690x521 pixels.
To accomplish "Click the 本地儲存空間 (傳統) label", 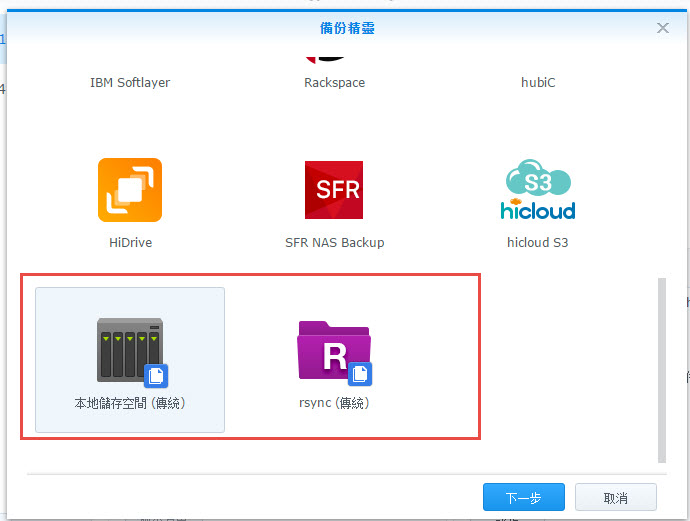I will (130, 403).
